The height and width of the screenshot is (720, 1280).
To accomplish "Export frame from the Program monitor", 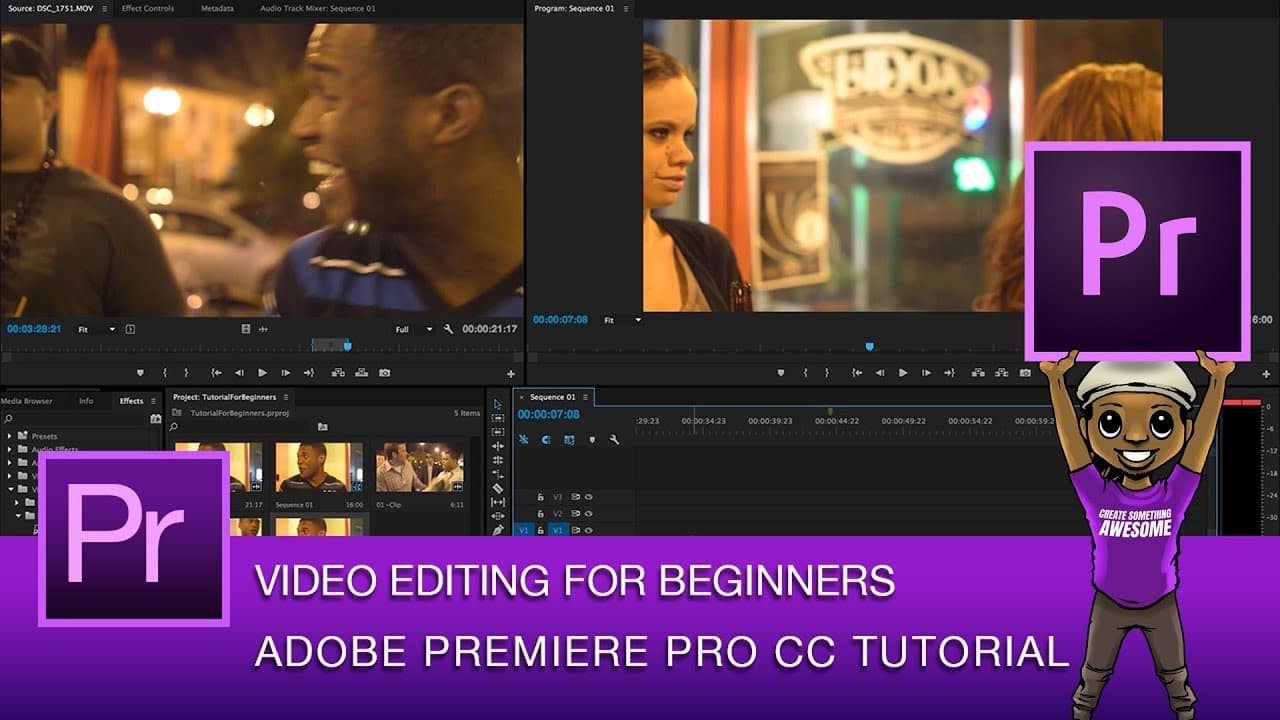I will (x=1025, y=373).
